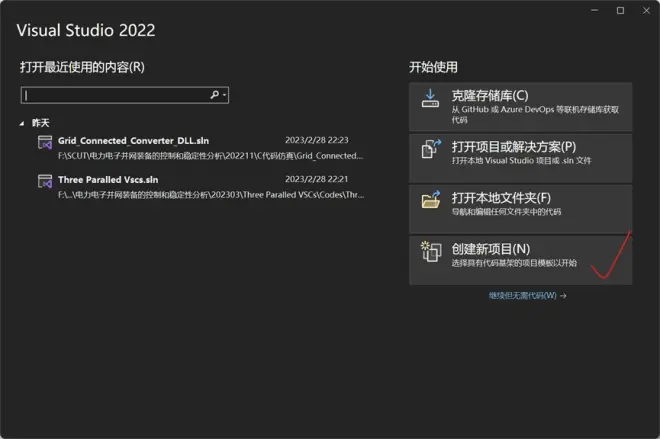Minimize the Visual Studio 2022 window
The height and width of the screenshot is (439, 660).
pos(594,11)
